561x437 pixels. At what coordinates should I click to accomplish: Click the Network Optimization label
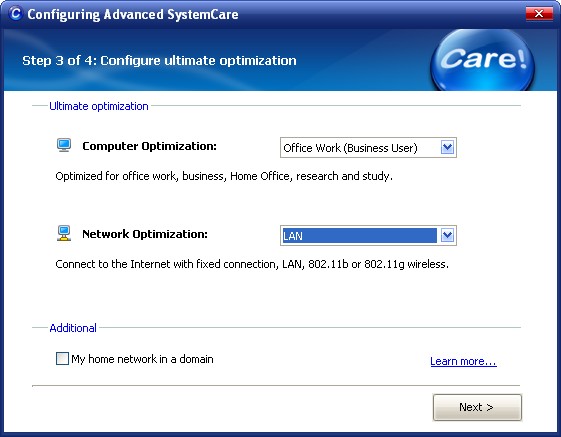click(x=145, y=234)
